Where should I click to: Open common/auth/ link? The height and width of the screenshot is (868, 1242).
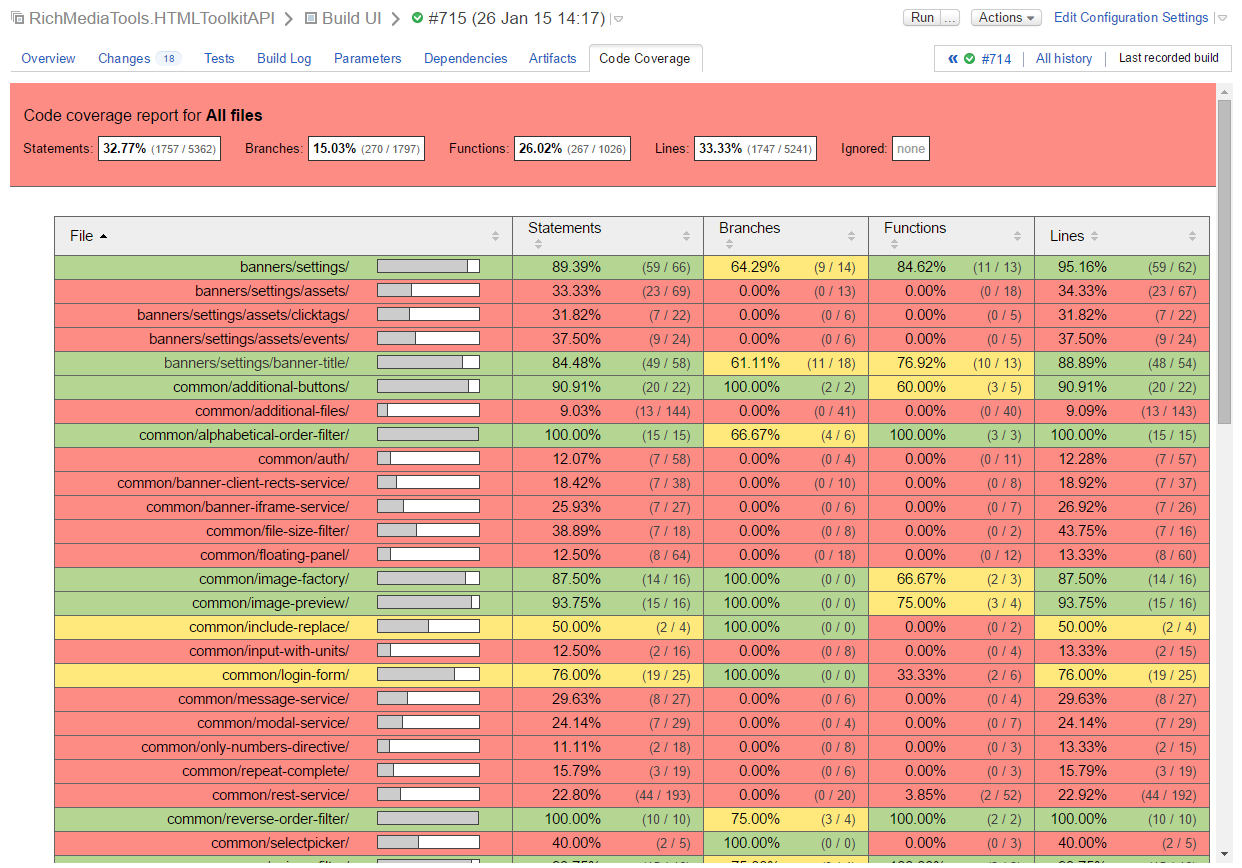(x=303, y=459)
